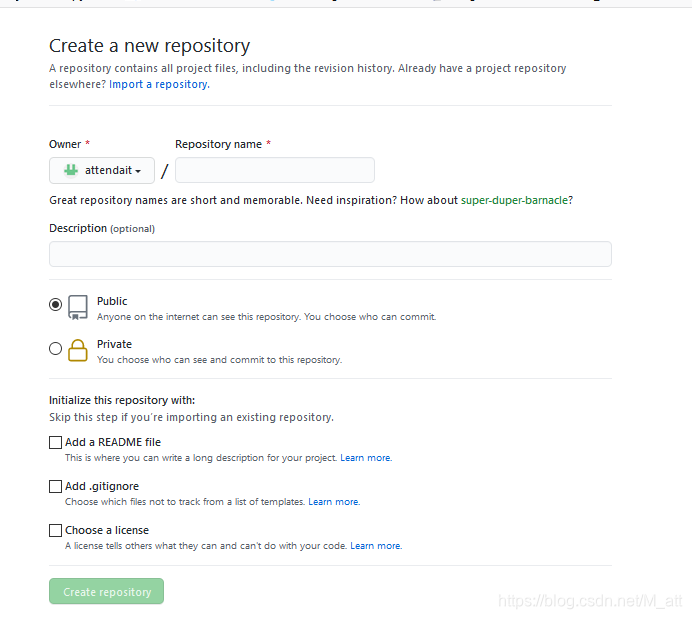This screenshot has width=692, height=619.
Task: Click the Add .gitignore label text
Action: 102,486
